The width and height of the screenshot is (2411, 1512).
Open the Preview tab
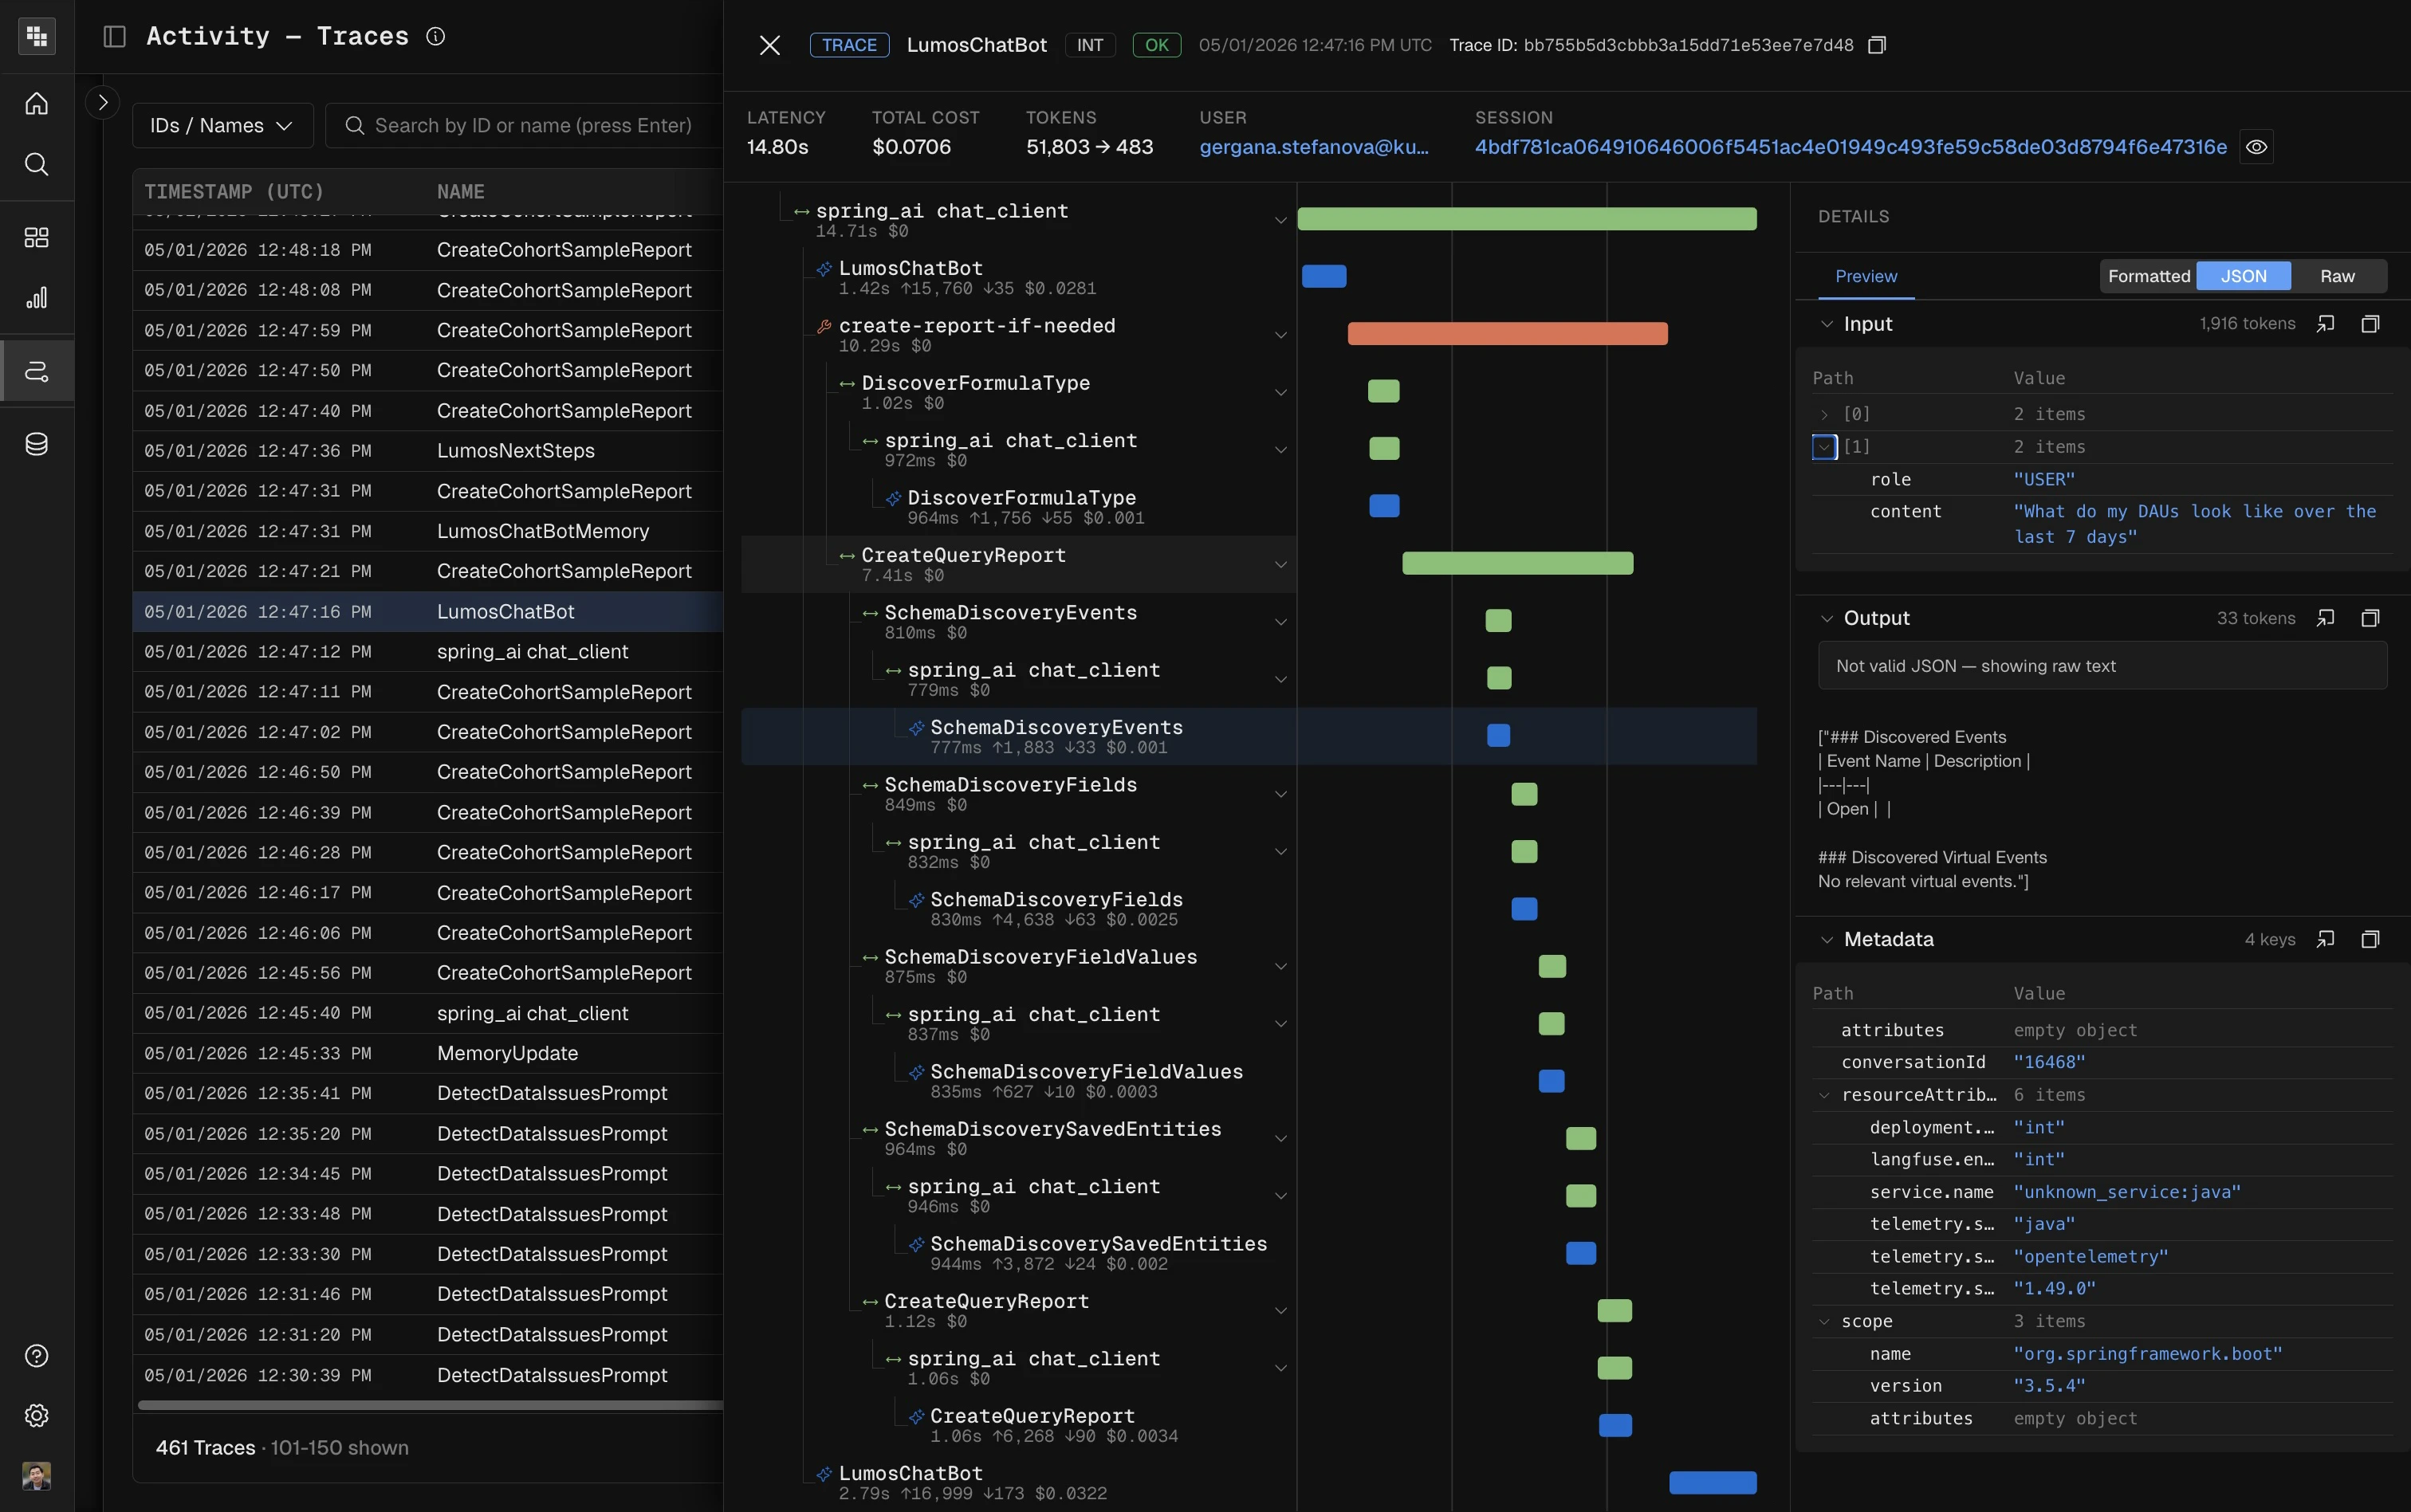[x=1865, y=276]
